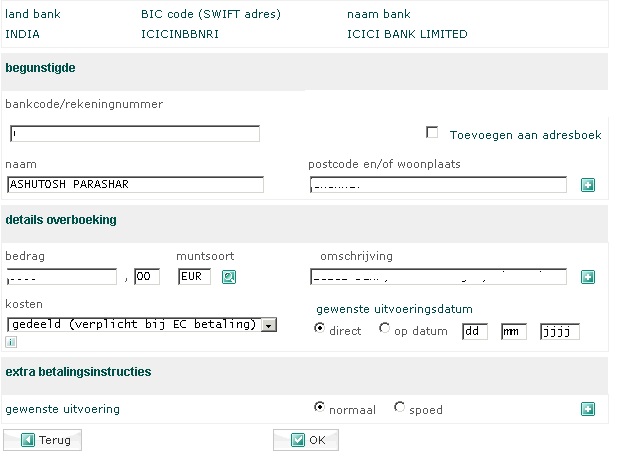
Task: Choose the spoed execution option
Action: click(400, 408)
